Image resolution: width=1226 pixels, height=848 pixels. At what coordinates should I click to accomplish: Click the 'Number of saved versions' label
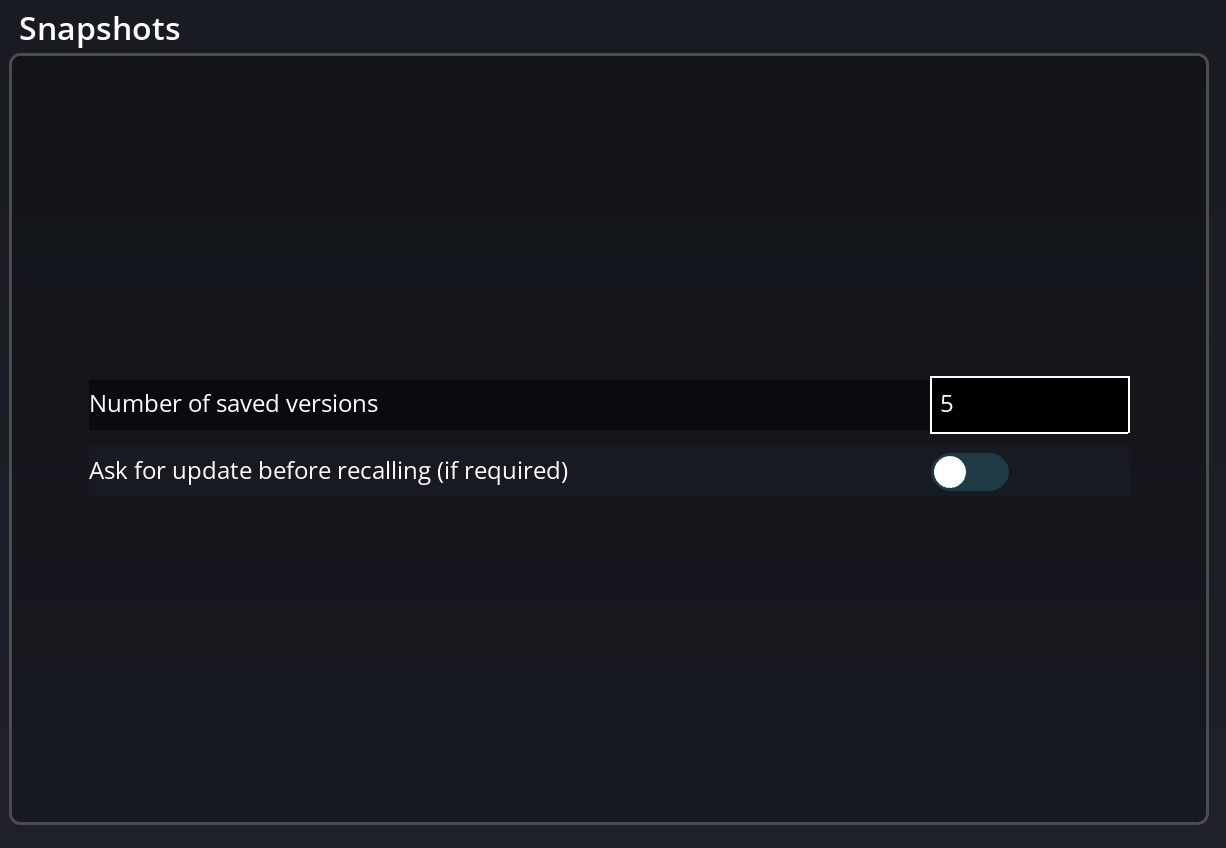coord(234,404)
